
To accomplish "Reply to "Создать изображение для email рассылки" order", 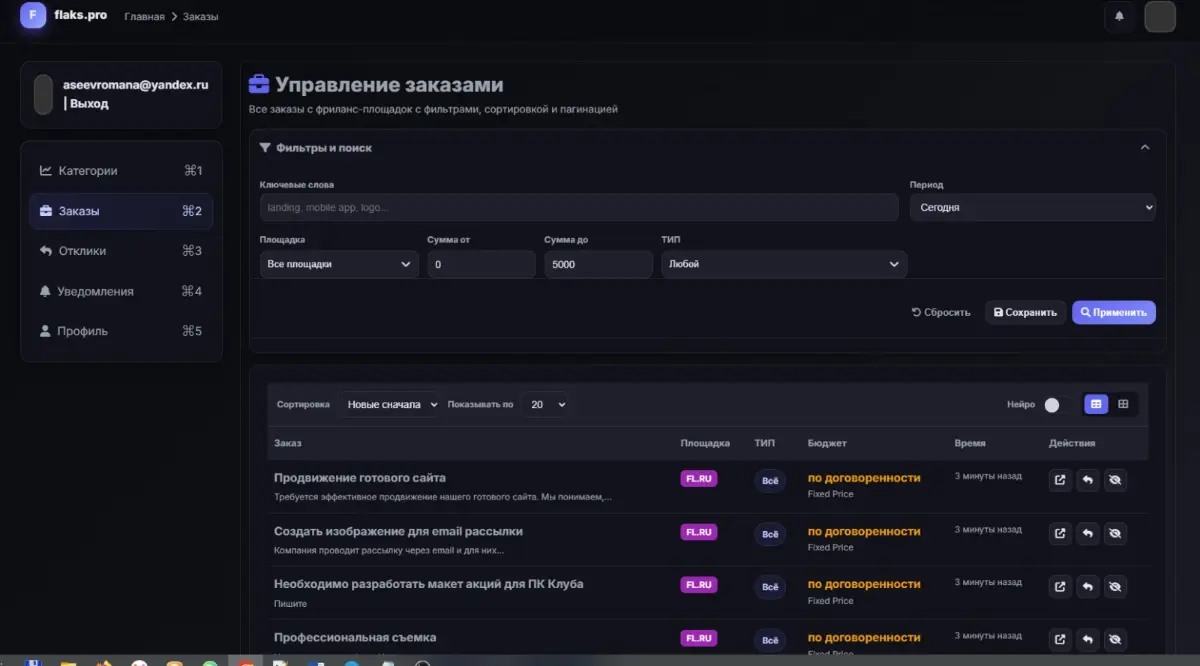I will pos(1088,533).
